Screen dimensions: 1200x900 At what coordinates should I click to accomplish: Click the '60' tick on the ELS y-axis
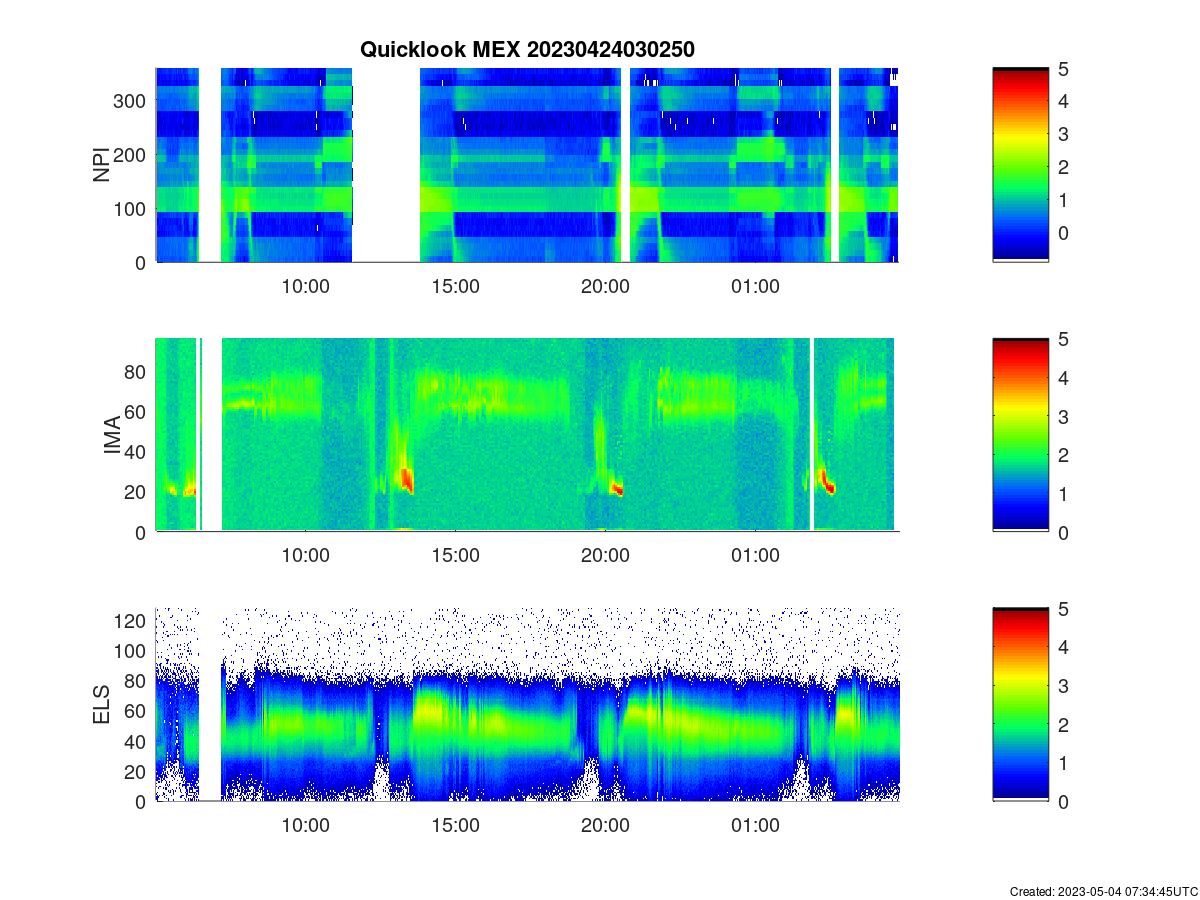click(x=137, y=711)
